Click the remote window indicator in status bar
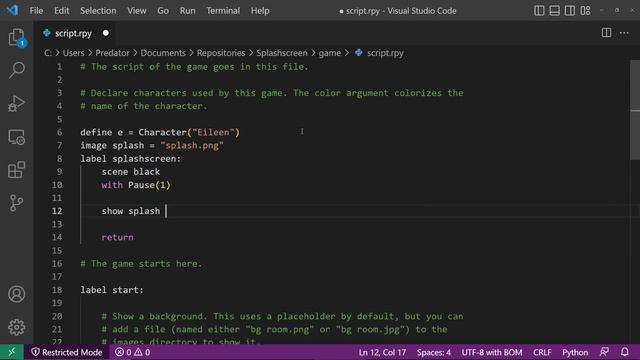The image size is (640, 360). point(12,352)
